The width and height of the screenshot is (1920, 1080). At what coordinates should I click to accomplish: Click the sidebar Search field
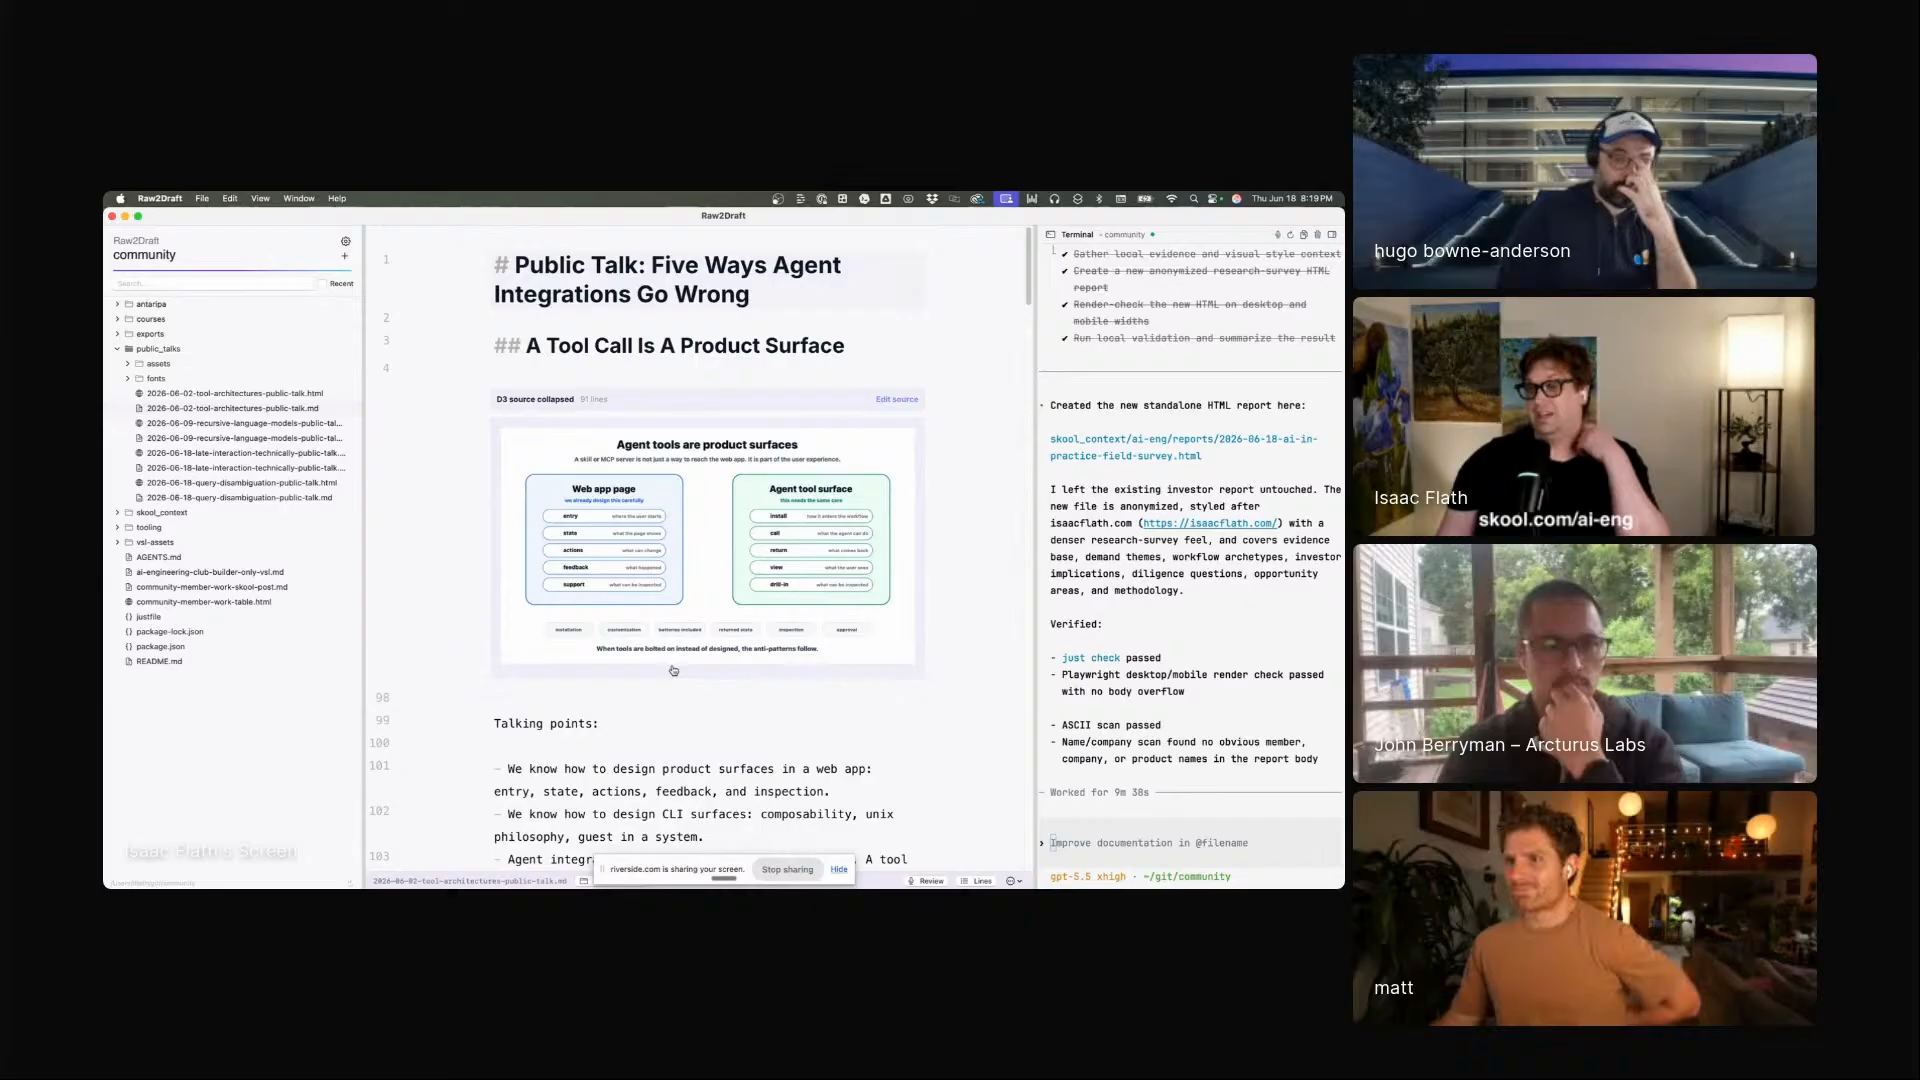(213, 284)
